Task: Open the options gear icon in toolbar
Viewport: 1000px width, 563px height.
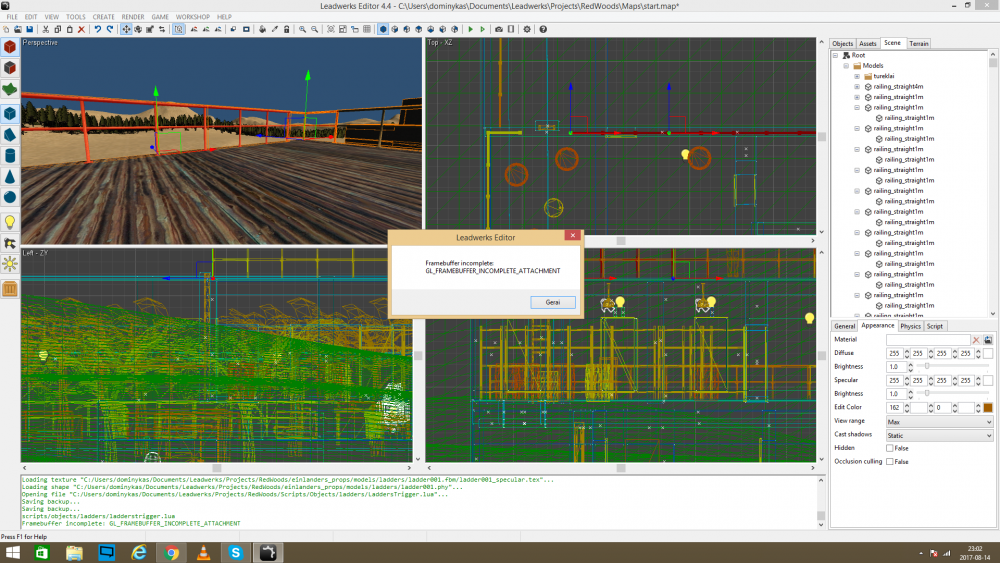Action: [x=528, y=29]
